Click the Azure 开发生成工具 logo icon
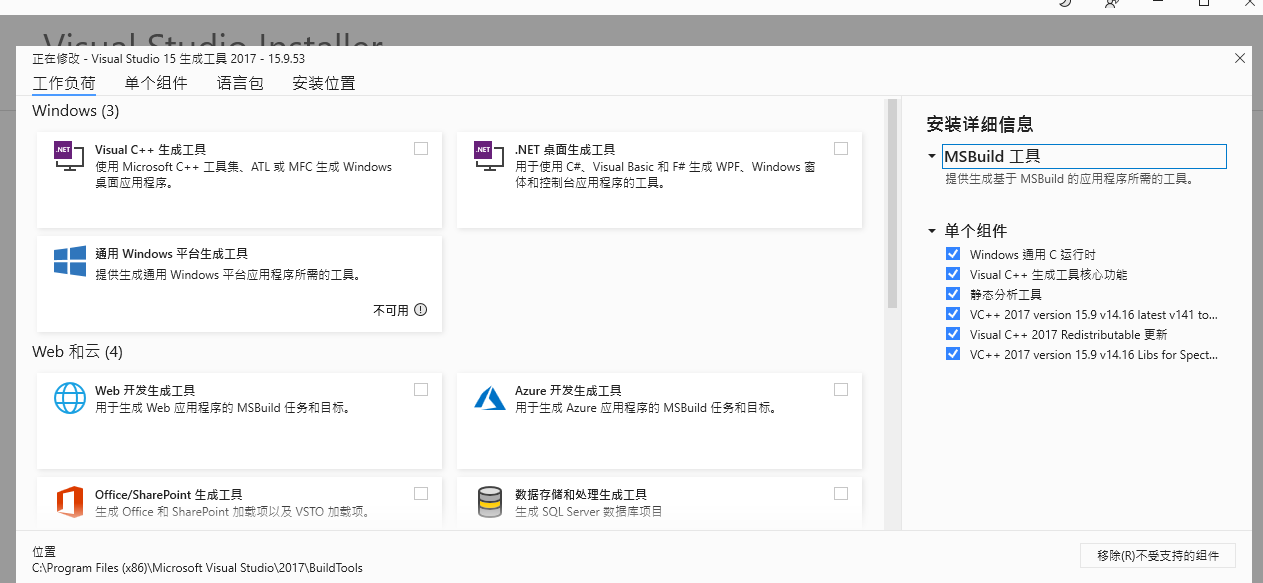The height and width of the screenshot is (583, 1263). 490,398
